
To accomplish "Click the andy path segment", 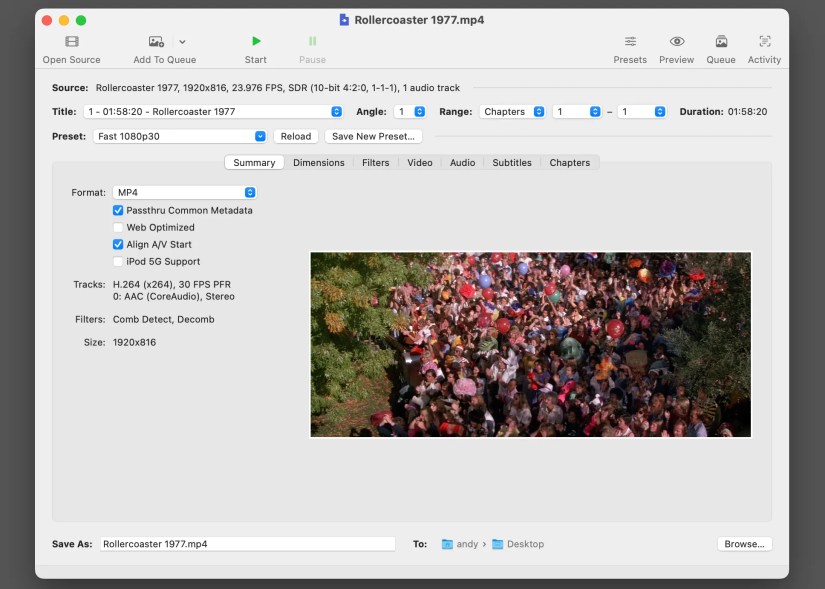I will tap(467, 544).
